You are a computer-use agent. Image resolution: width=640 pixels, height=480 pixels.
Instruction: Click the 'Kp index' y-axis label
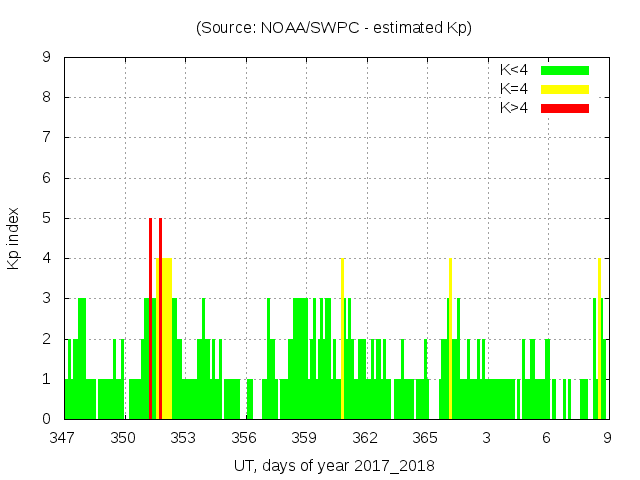click(14, 238)
